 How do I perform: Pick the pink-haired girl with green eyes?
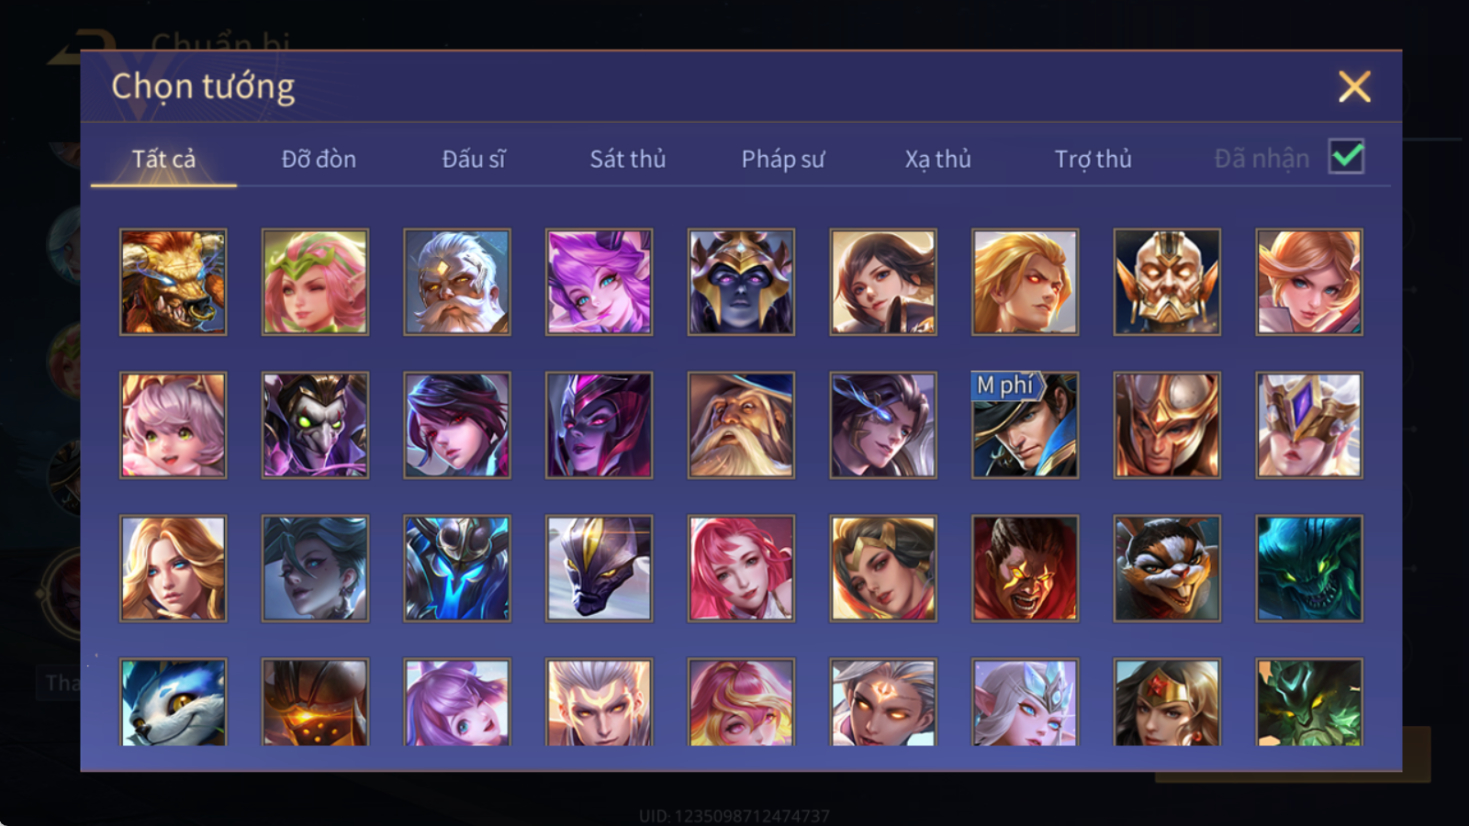[x=173, y=425]
